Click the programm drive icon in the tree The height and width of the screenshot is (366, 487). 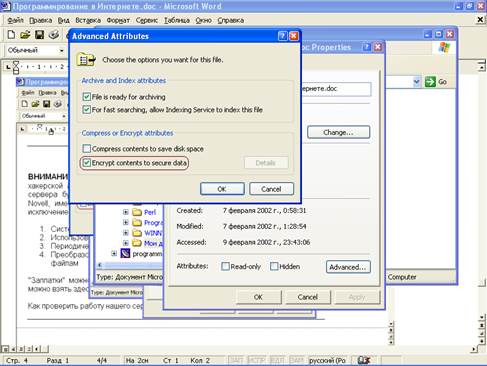125,254
